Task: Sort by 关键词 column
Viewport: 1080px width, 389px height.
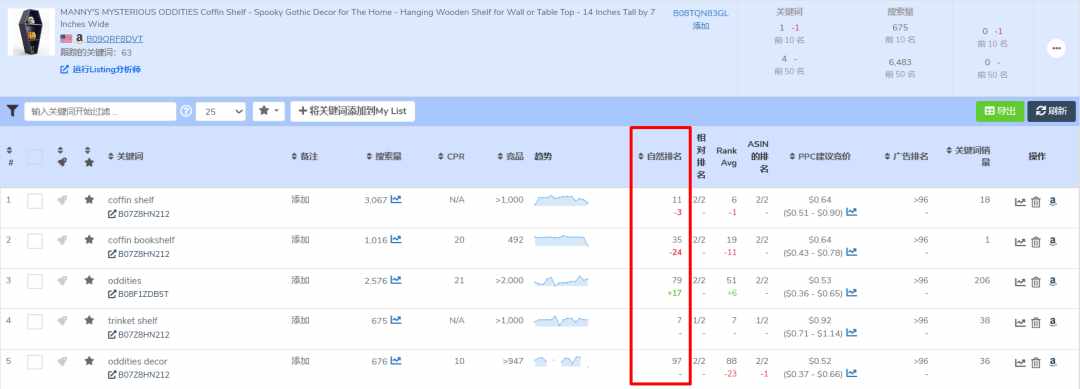Action: (x=125, y=157)
